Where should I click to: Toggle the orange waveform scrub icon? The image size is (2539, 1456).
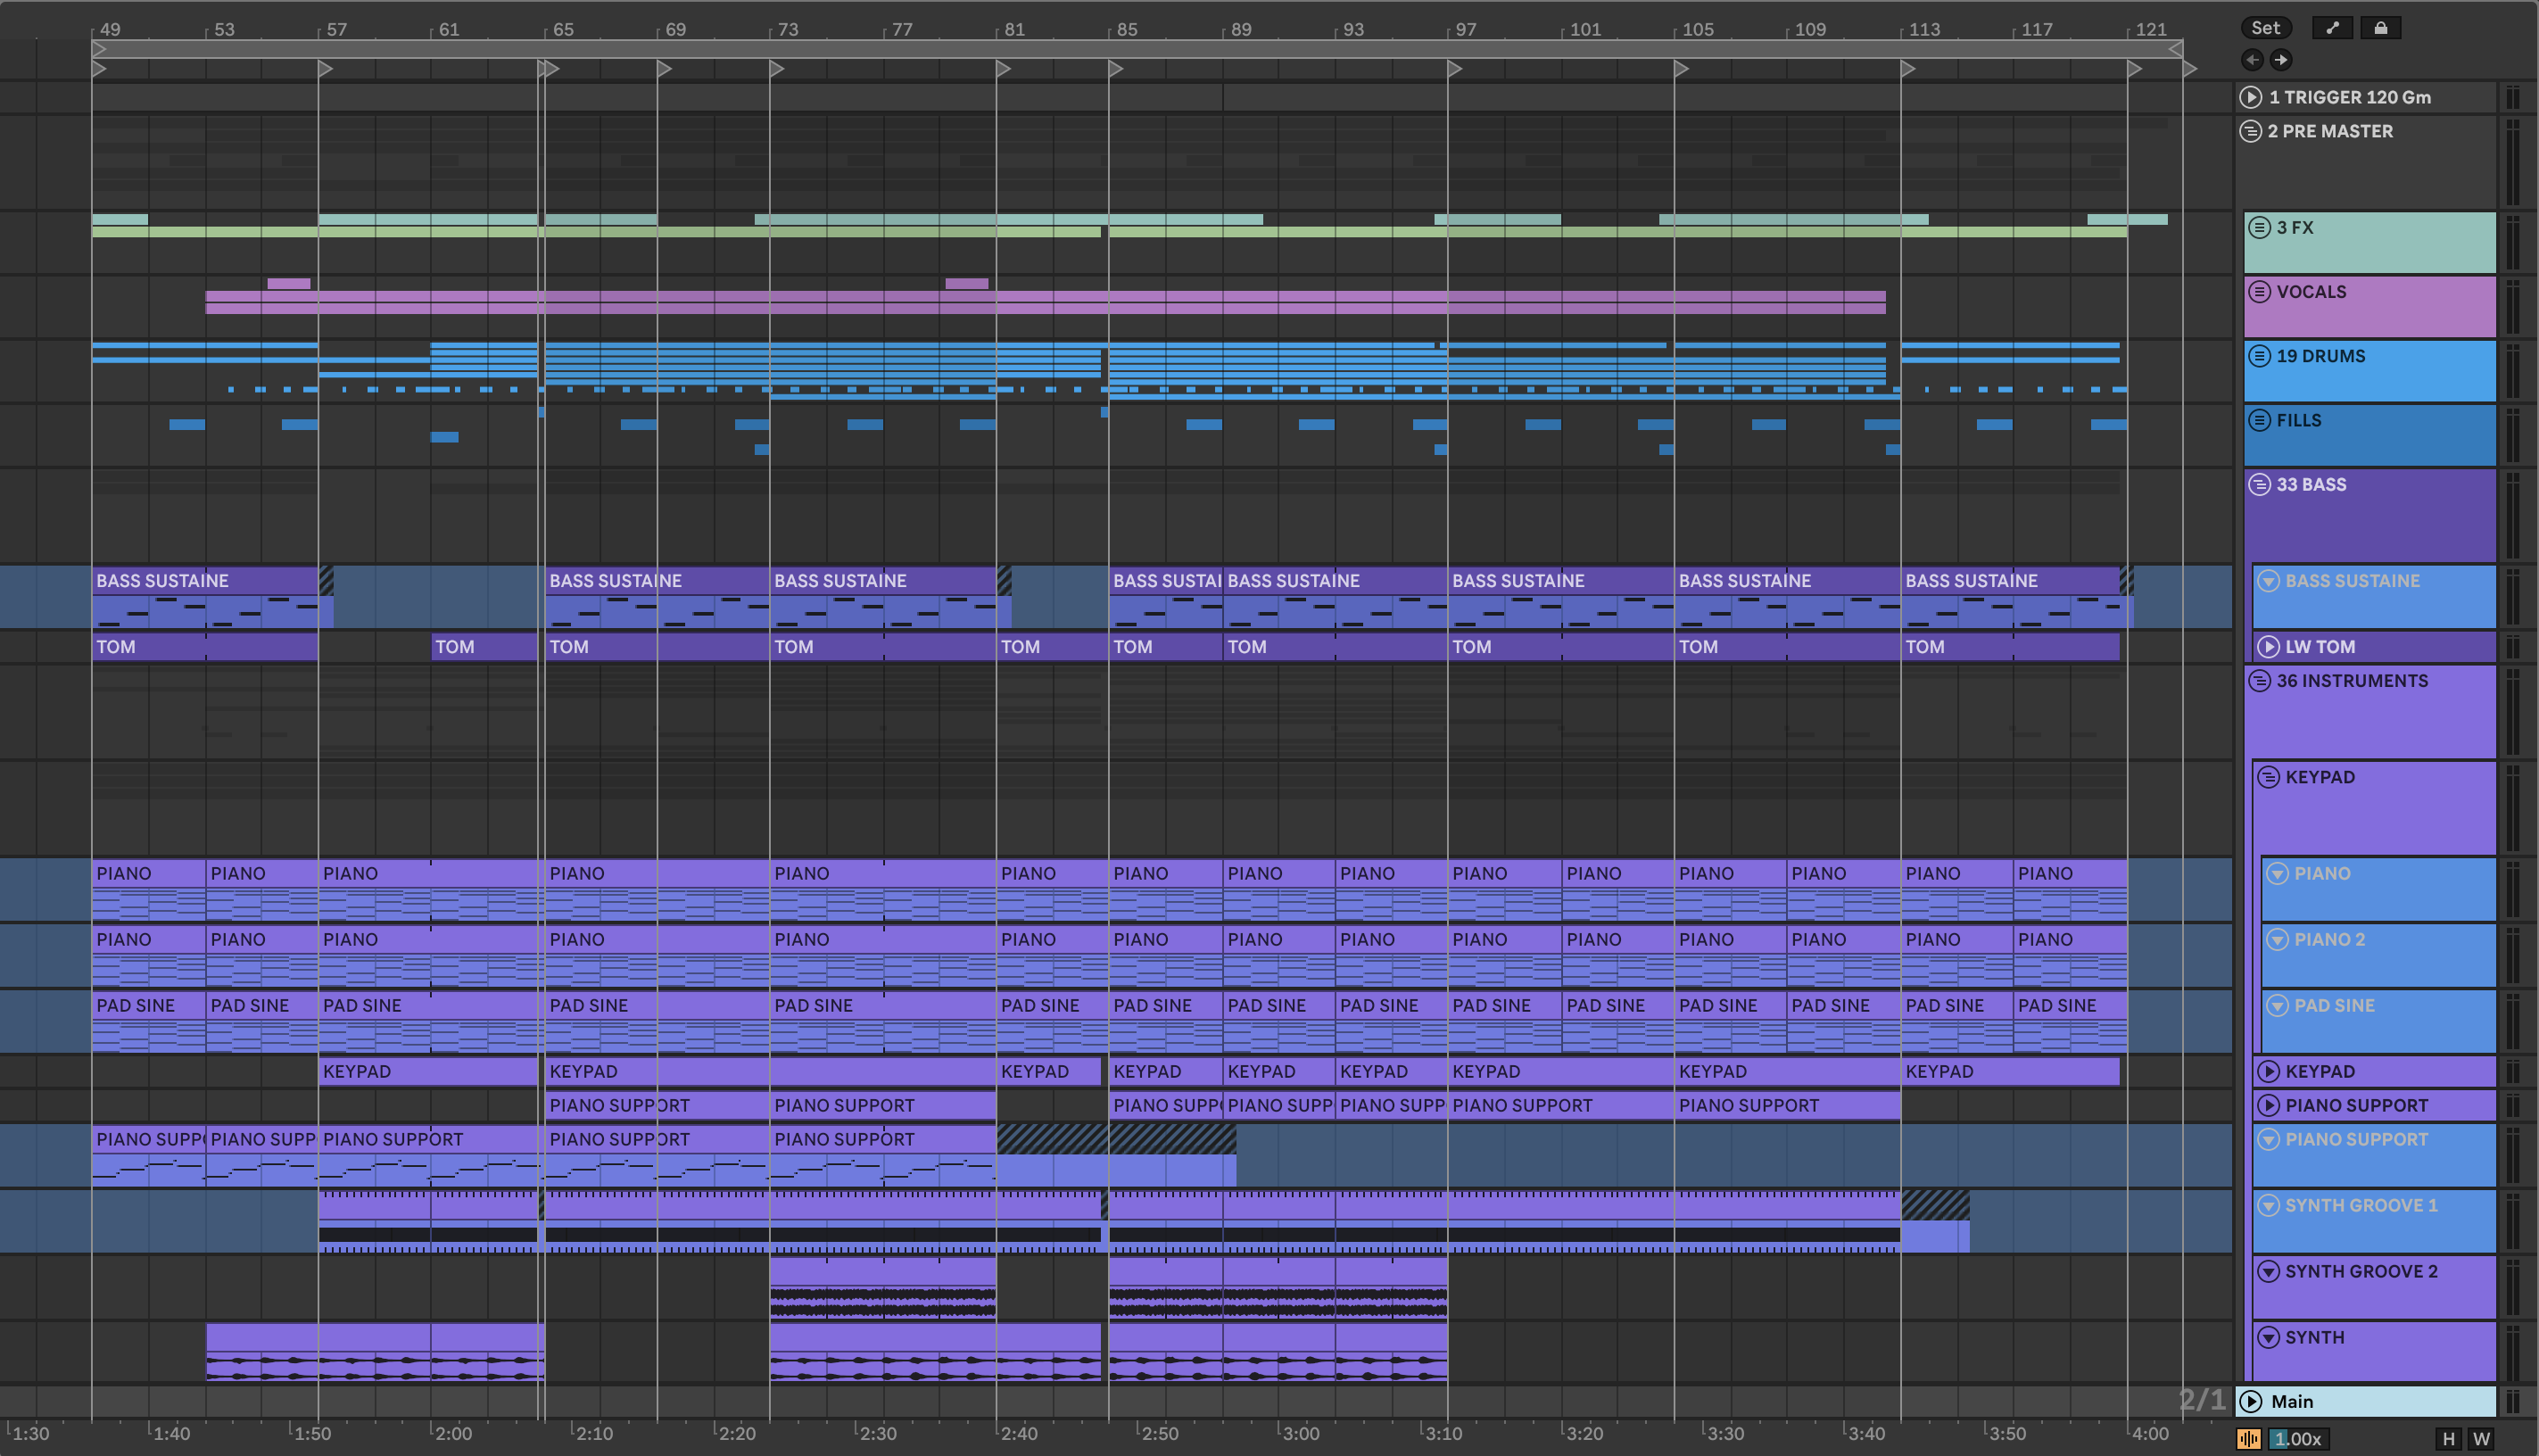tap(2249, 1439)
